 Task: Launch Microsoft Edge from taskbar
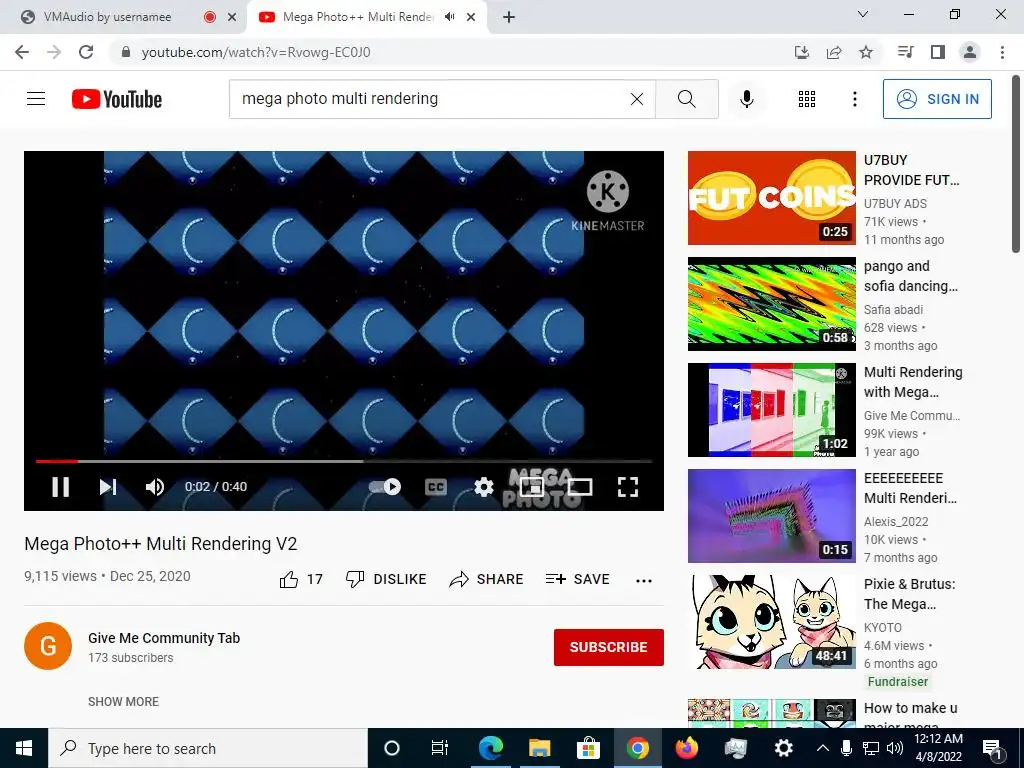tap(490, 748)
